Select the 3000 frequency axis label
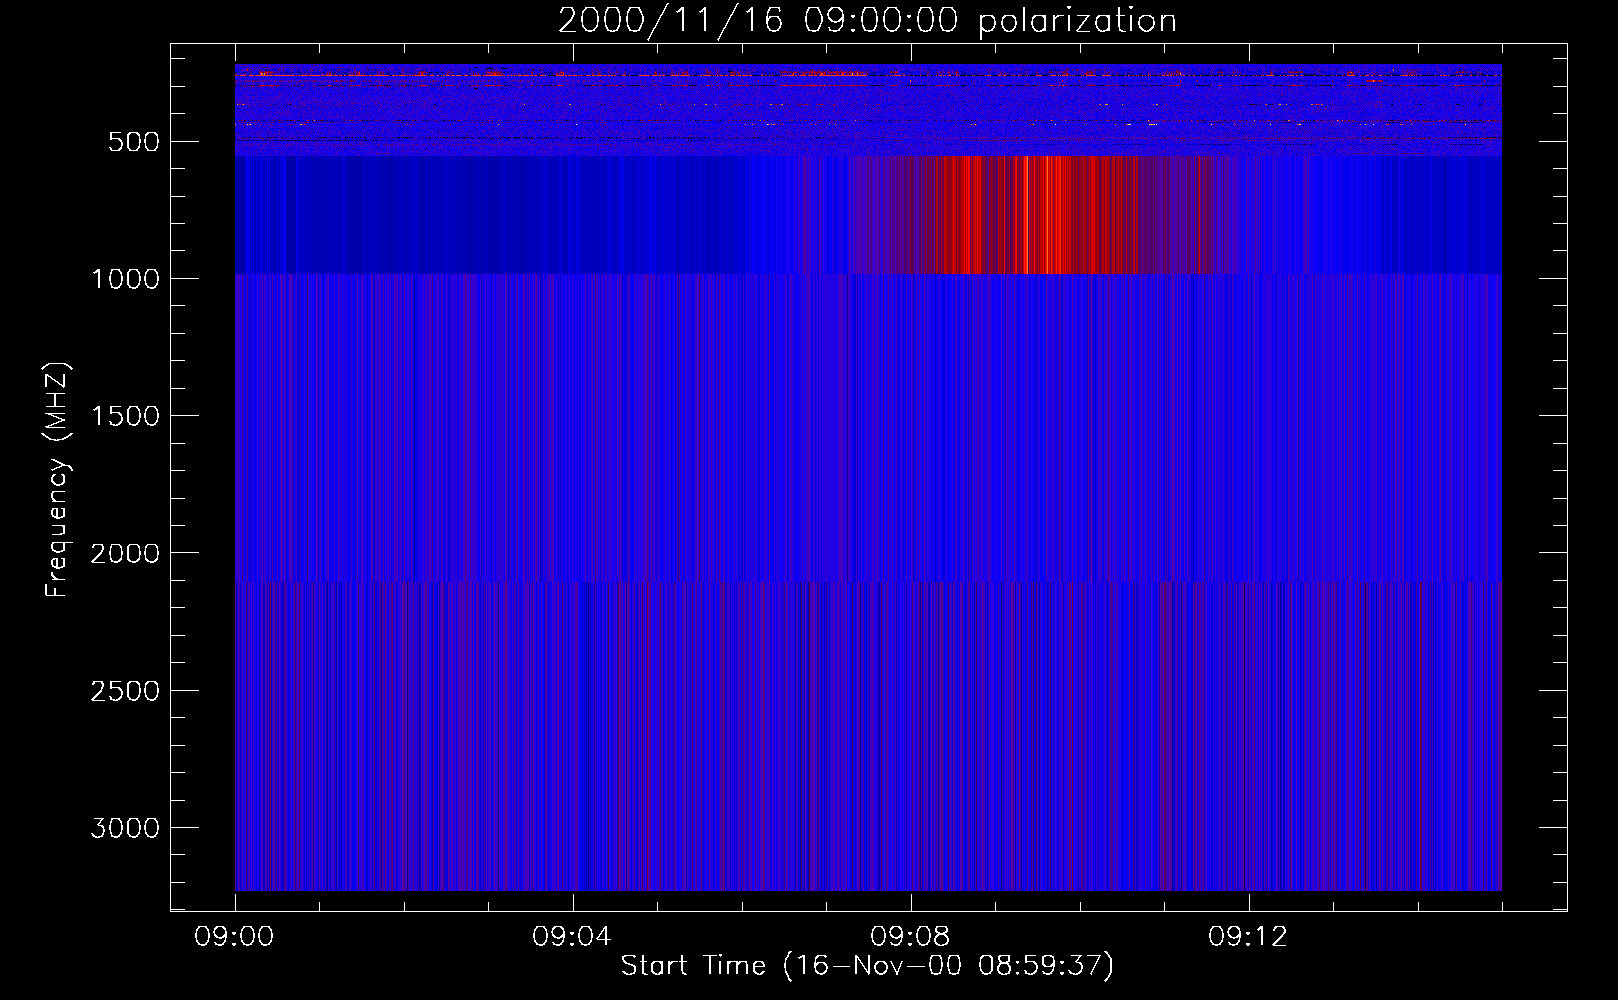The width and height of the screenshot is (1618, 1000). pyautogui.click(x=125, y=828)
